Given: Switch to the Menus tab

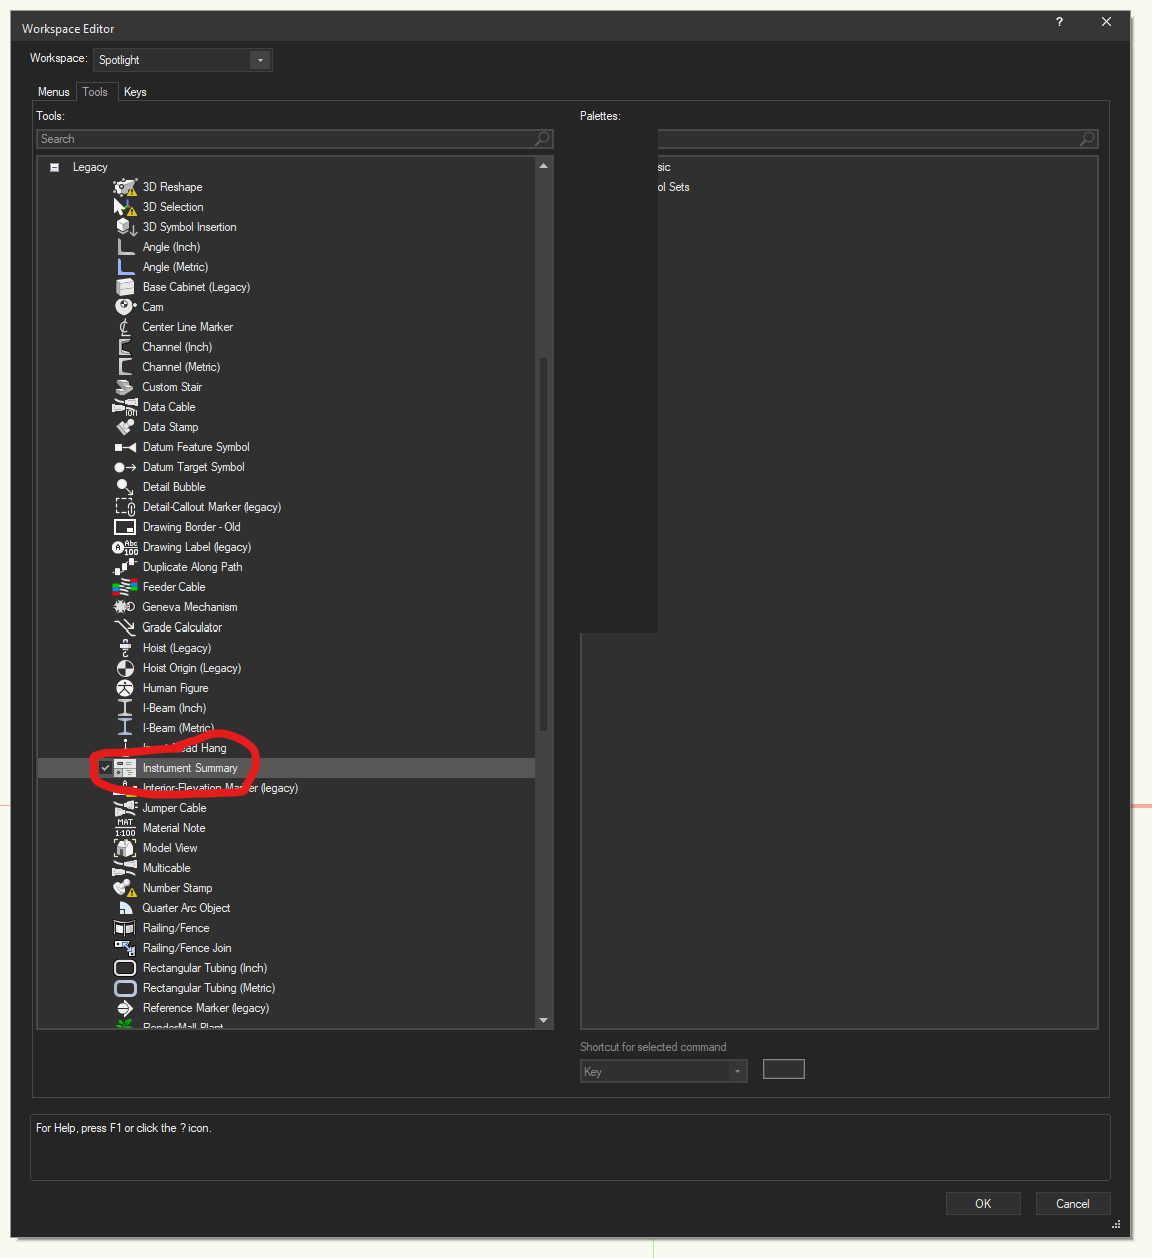Looking at the screenshot, I should pos(54,92).
